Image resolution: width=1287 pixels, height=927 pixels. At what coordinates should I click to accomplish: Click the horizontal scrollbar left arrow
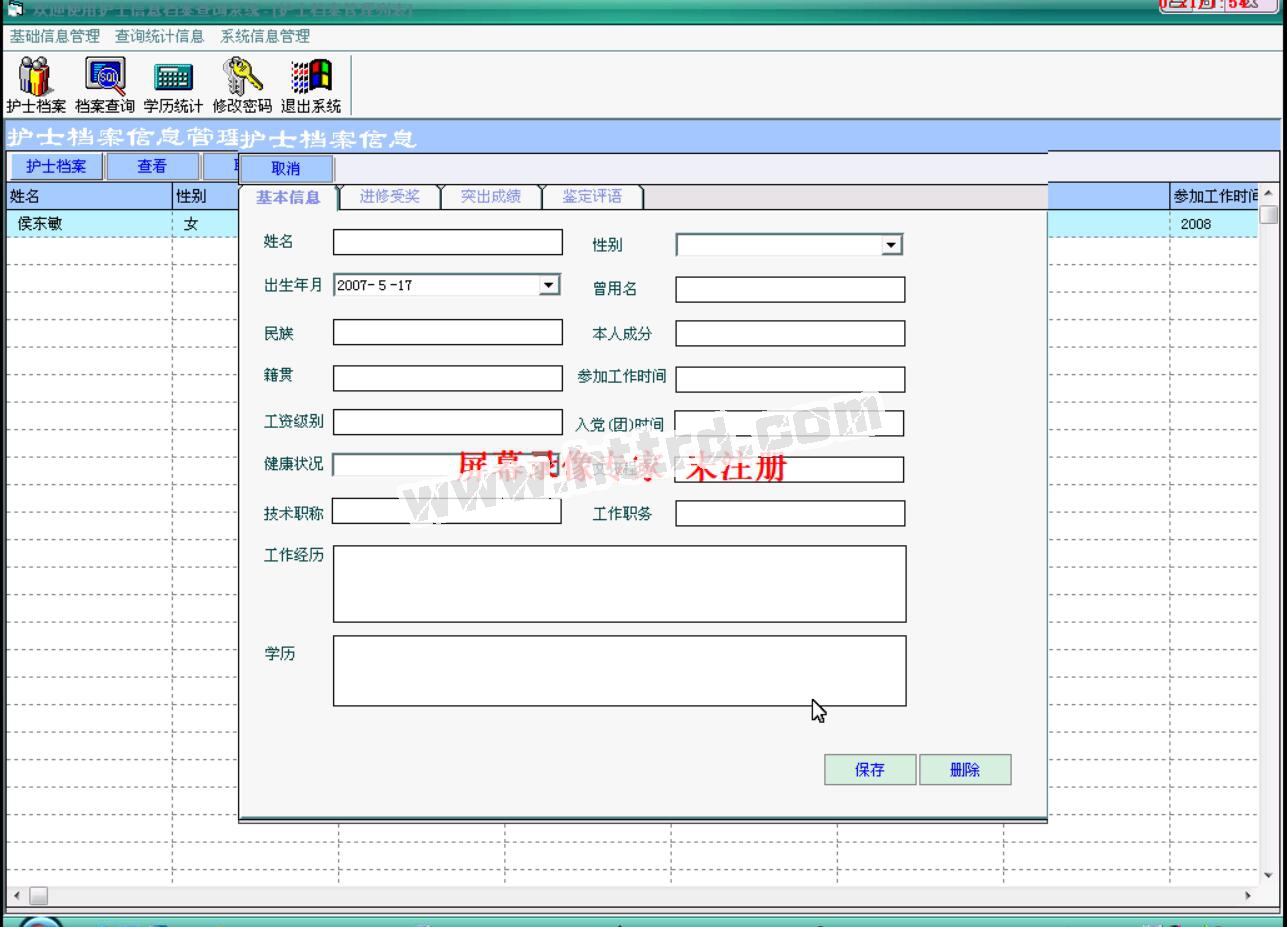pos(16,895)
